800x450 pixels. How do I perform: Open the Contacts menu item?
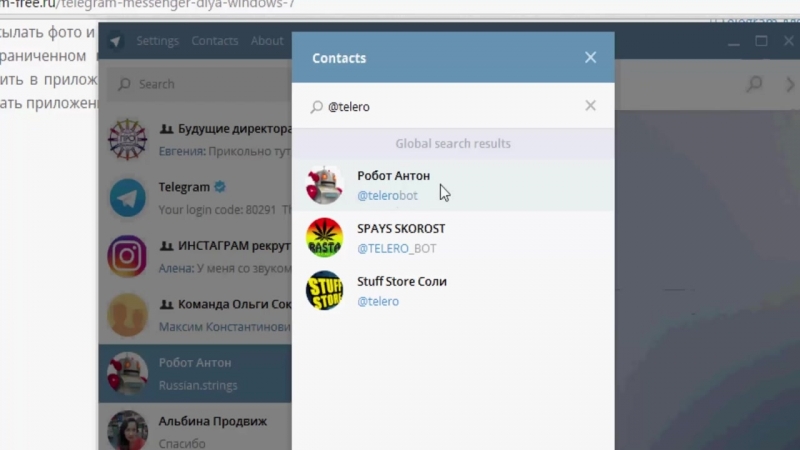tap(215, 41)
